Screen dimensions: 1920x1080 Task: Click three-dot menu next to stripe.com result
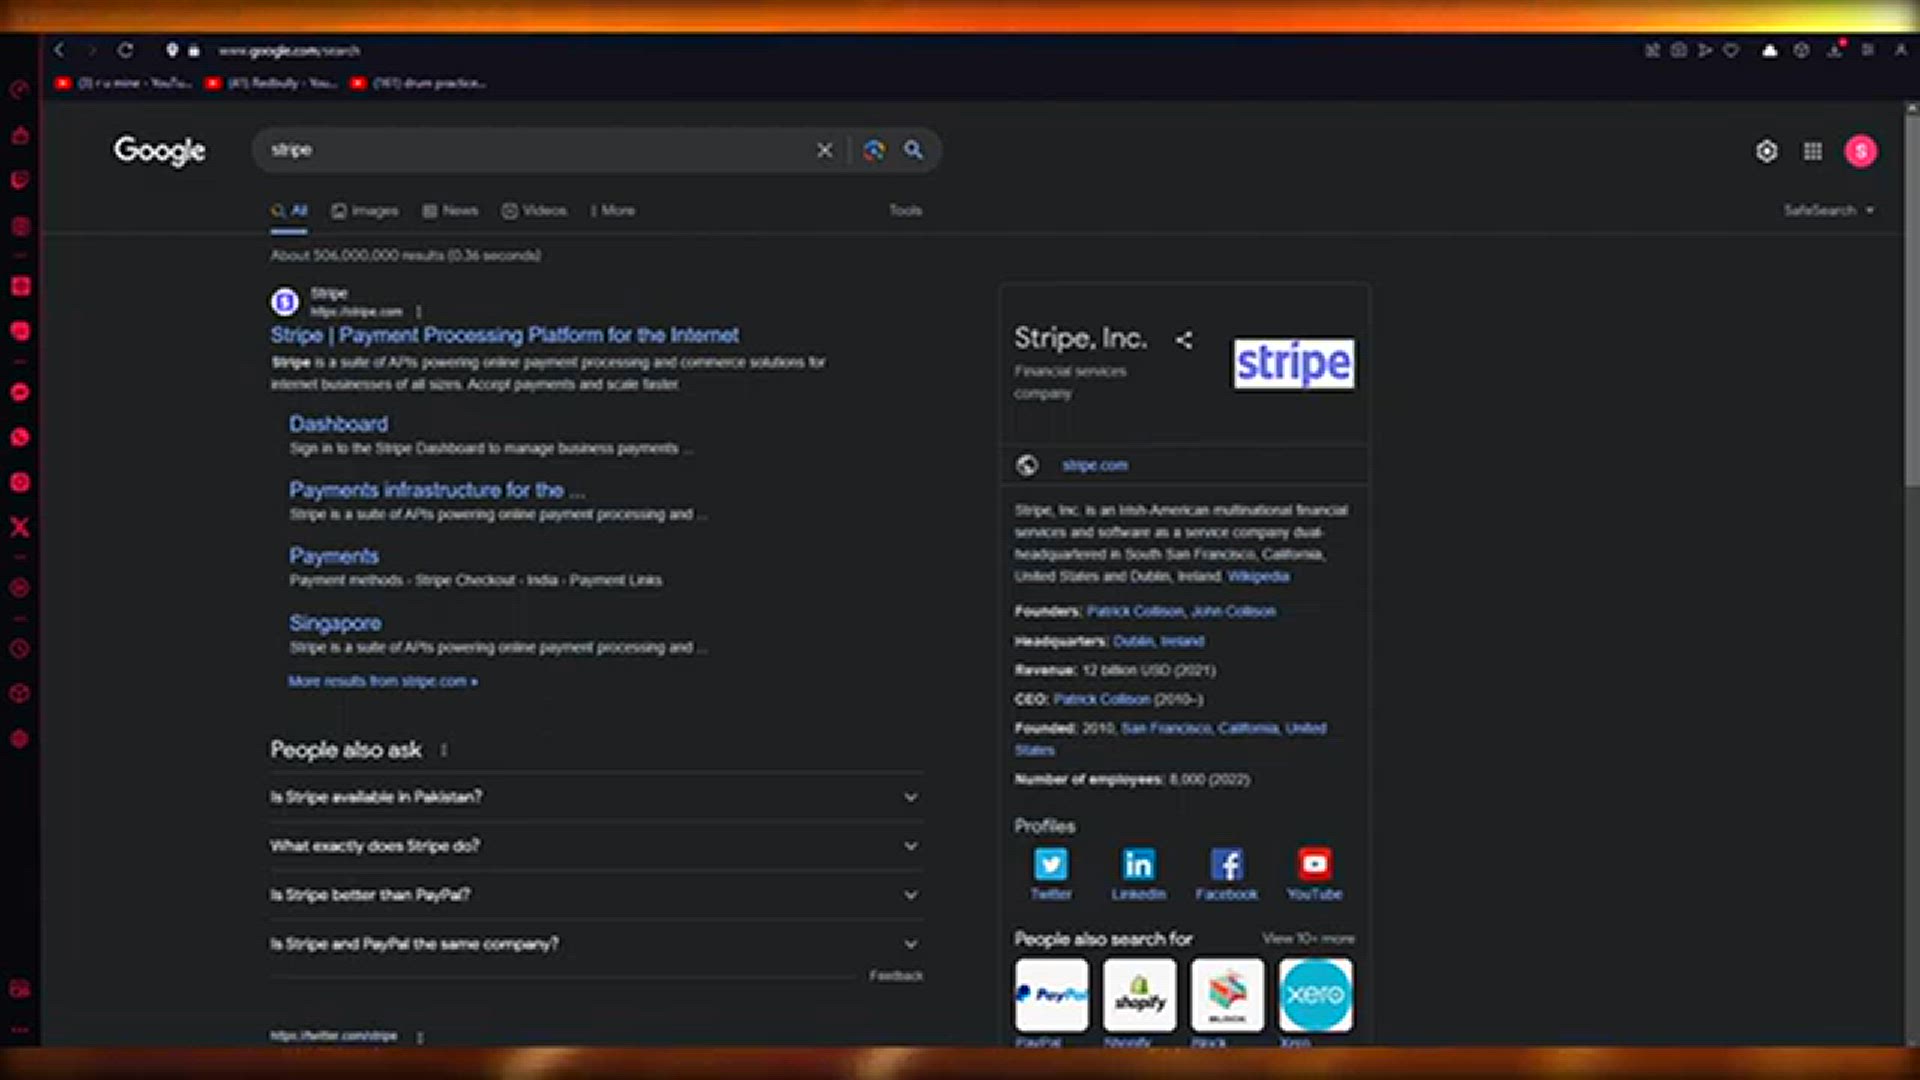[x=419, y=312]
